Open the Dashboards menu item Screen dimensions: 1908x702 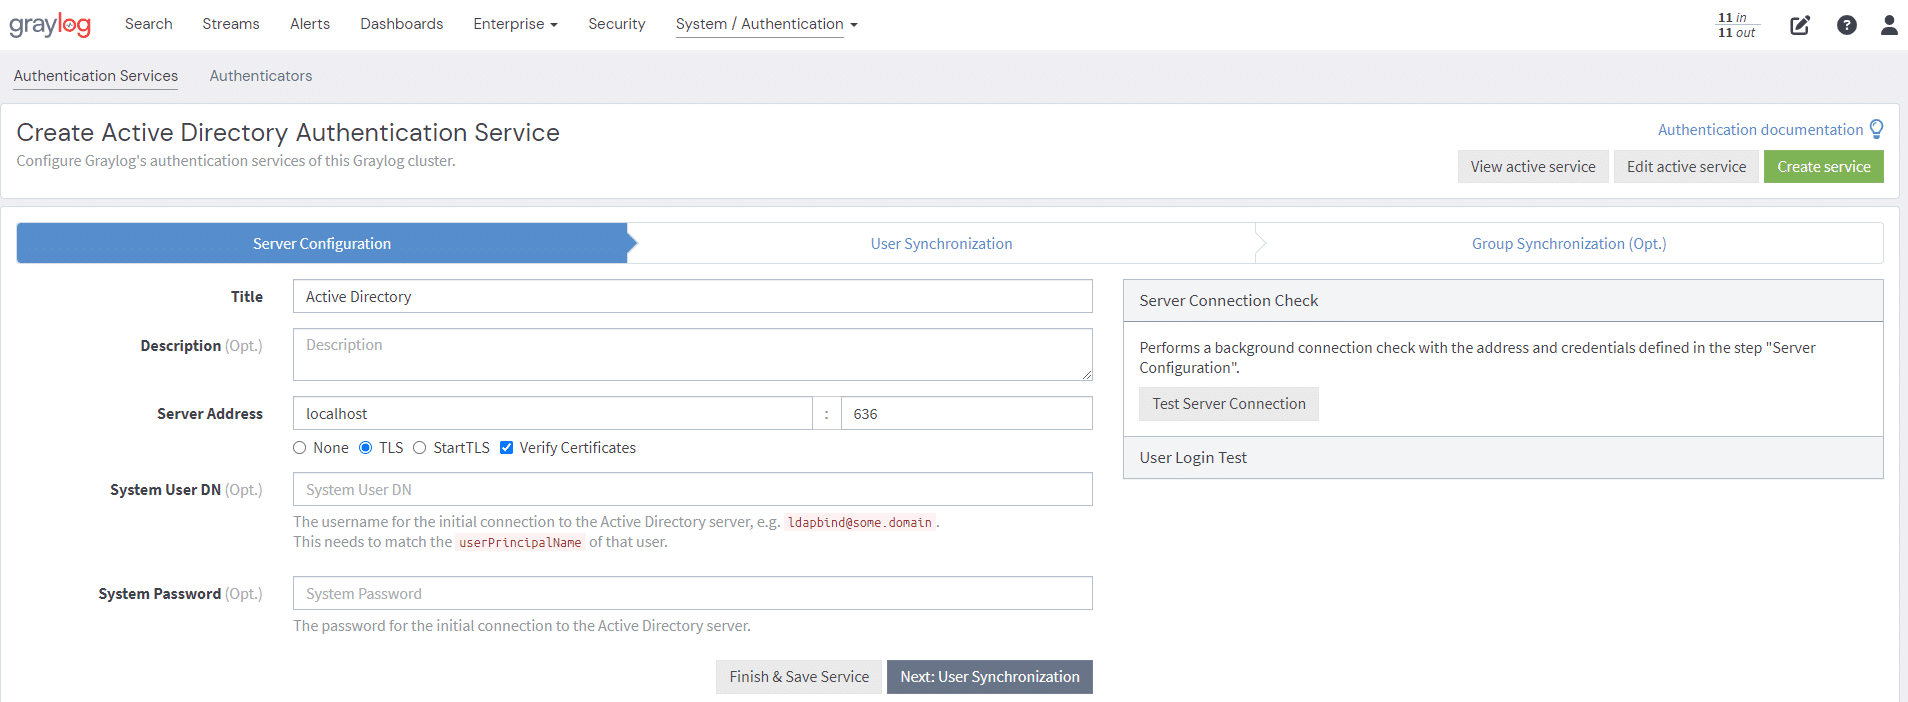(x=402, y=24)
